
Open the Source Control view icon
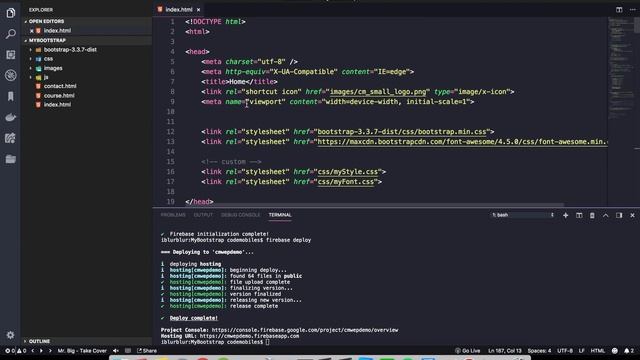tap(11, 55)
